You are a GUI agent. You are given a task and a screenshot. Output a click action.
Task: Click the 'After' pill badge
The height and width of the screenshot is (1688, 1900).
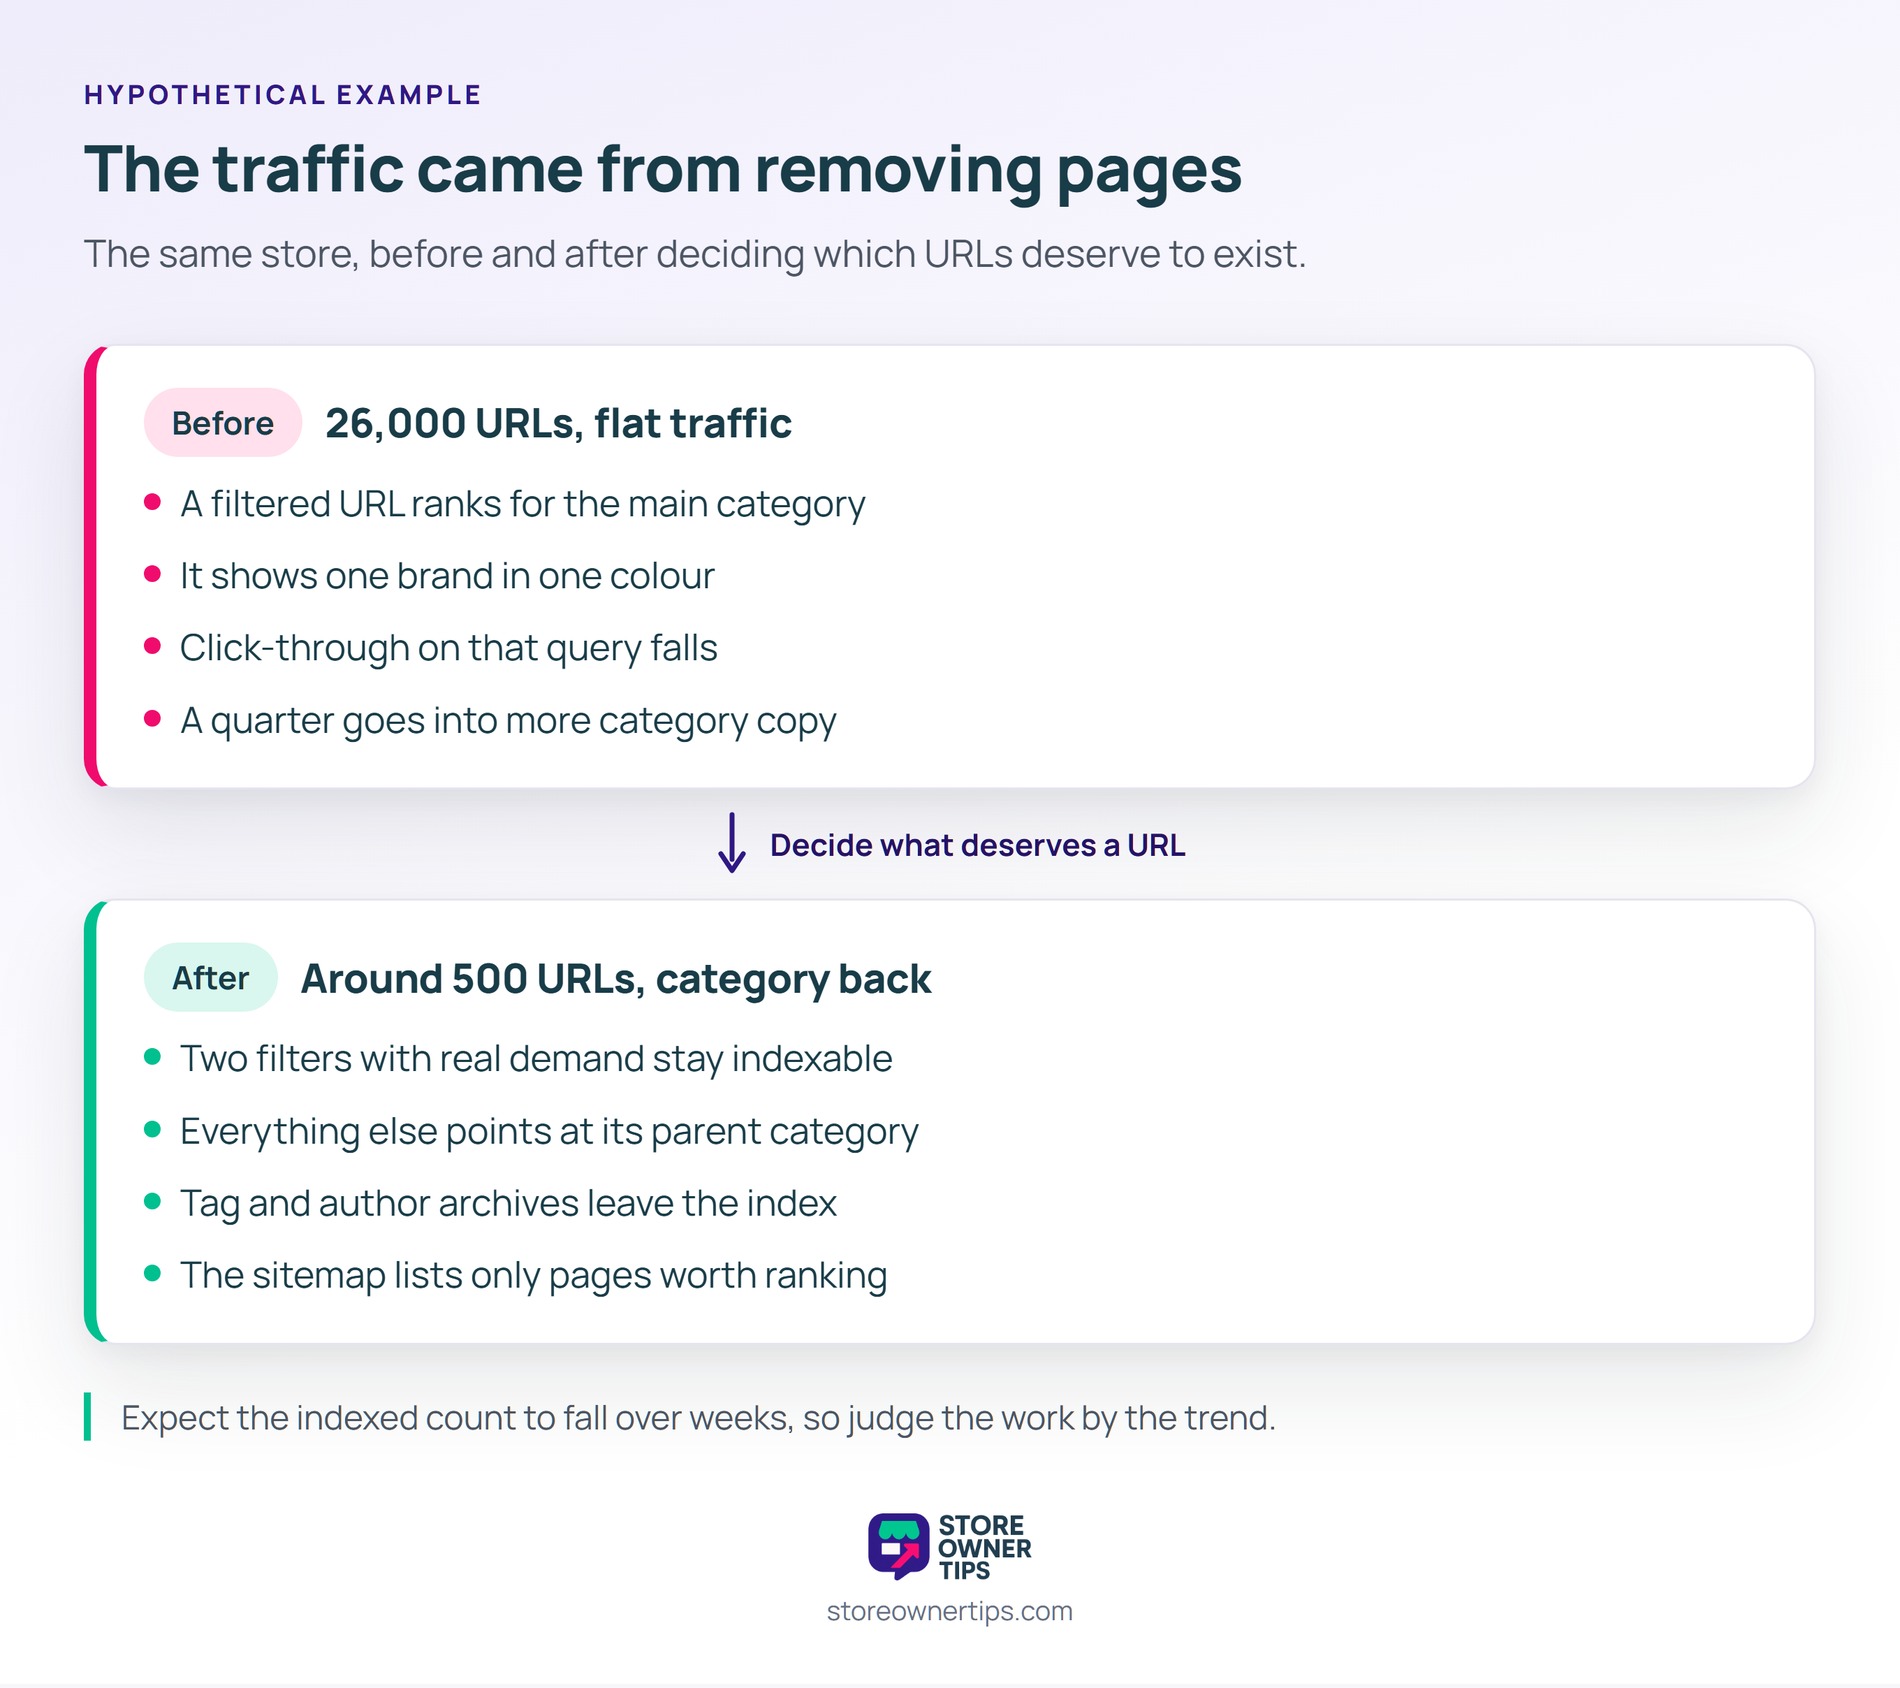[x=210, y=977]
